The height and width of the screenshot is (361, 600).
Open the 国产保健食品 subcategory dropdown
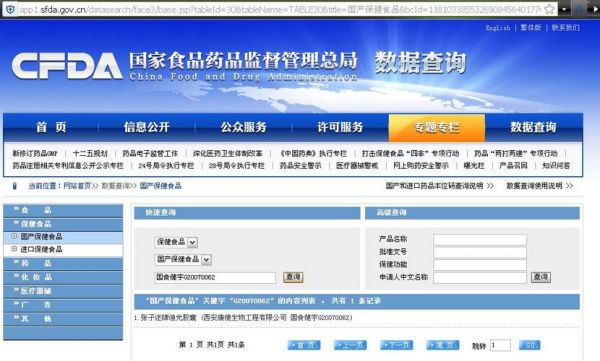[183, 260]
